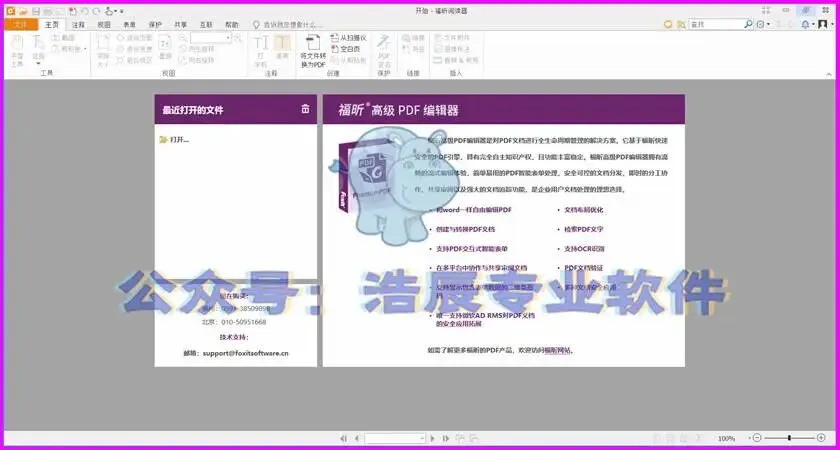The image size is (840, 450).
Task: Click the ribbon zoom-out magnifier icon
Action: tap(183, 38)
